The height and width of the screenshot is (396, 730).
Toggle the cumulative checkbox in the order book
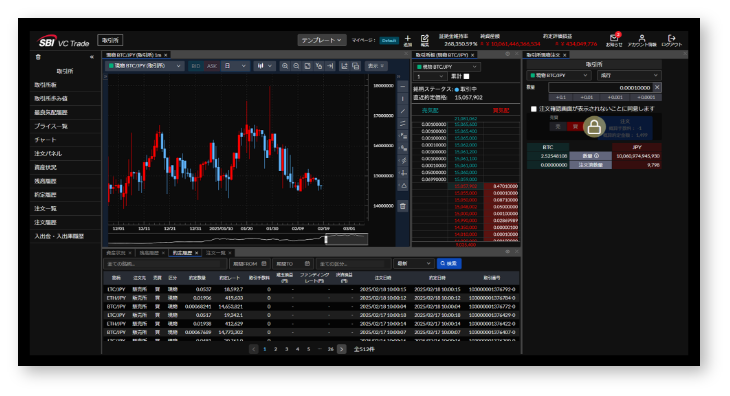[x=466, y=76]
